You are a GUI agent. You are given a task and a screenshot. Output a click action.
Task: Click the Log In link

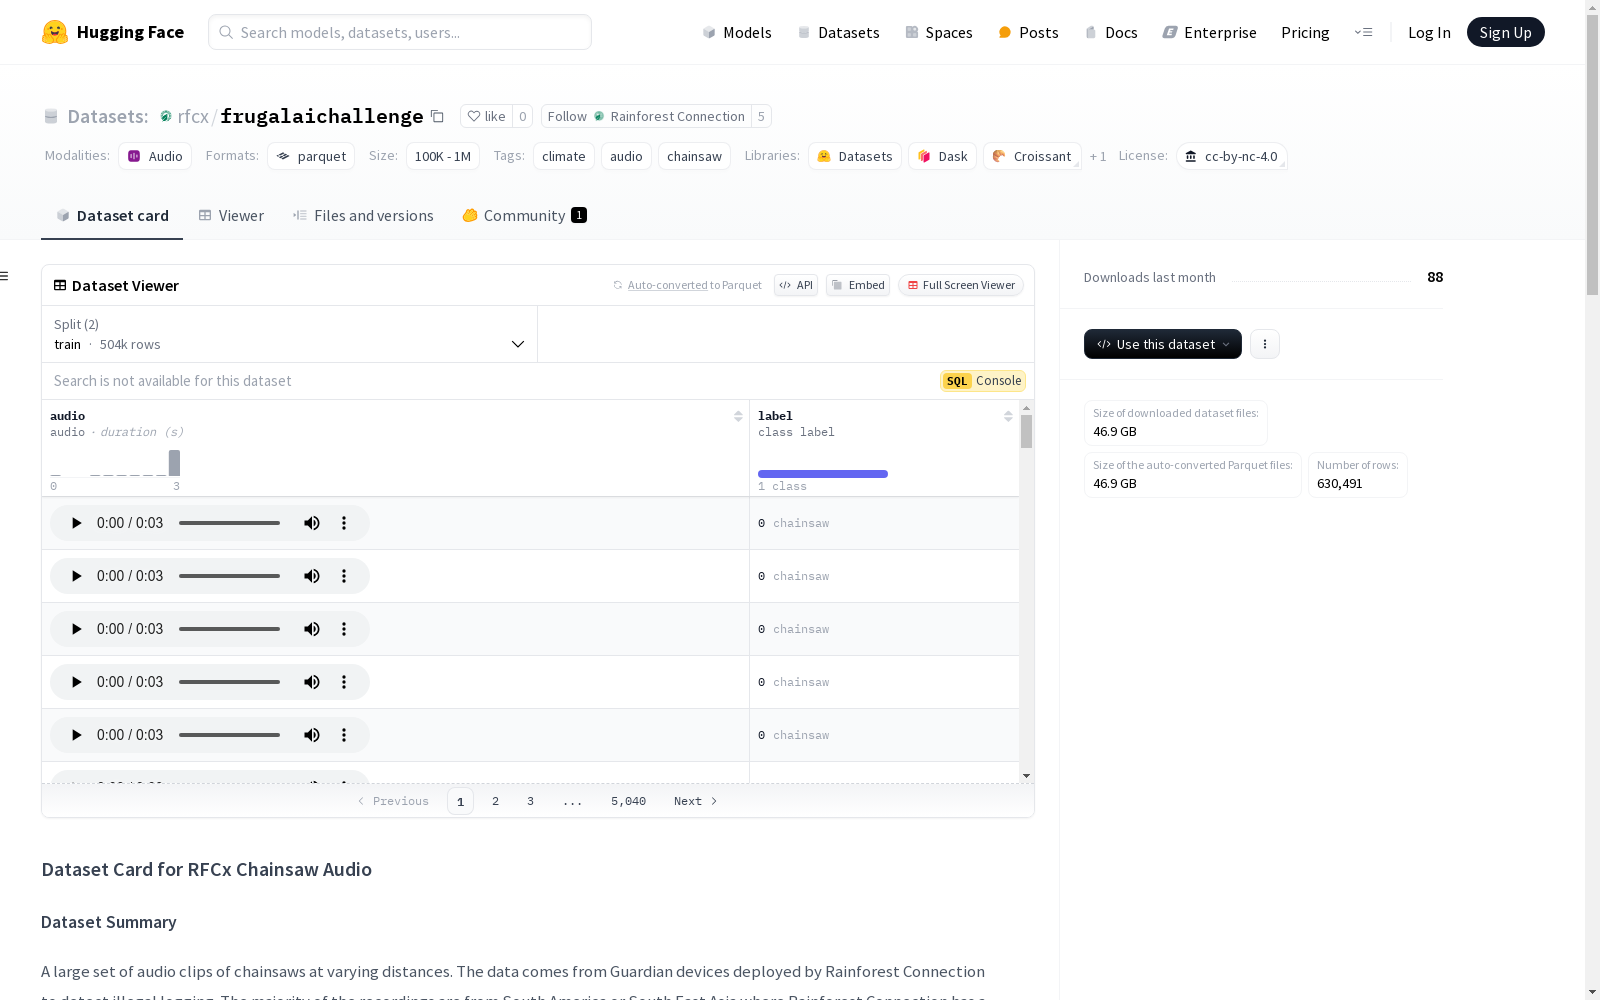pos(1429,32)
